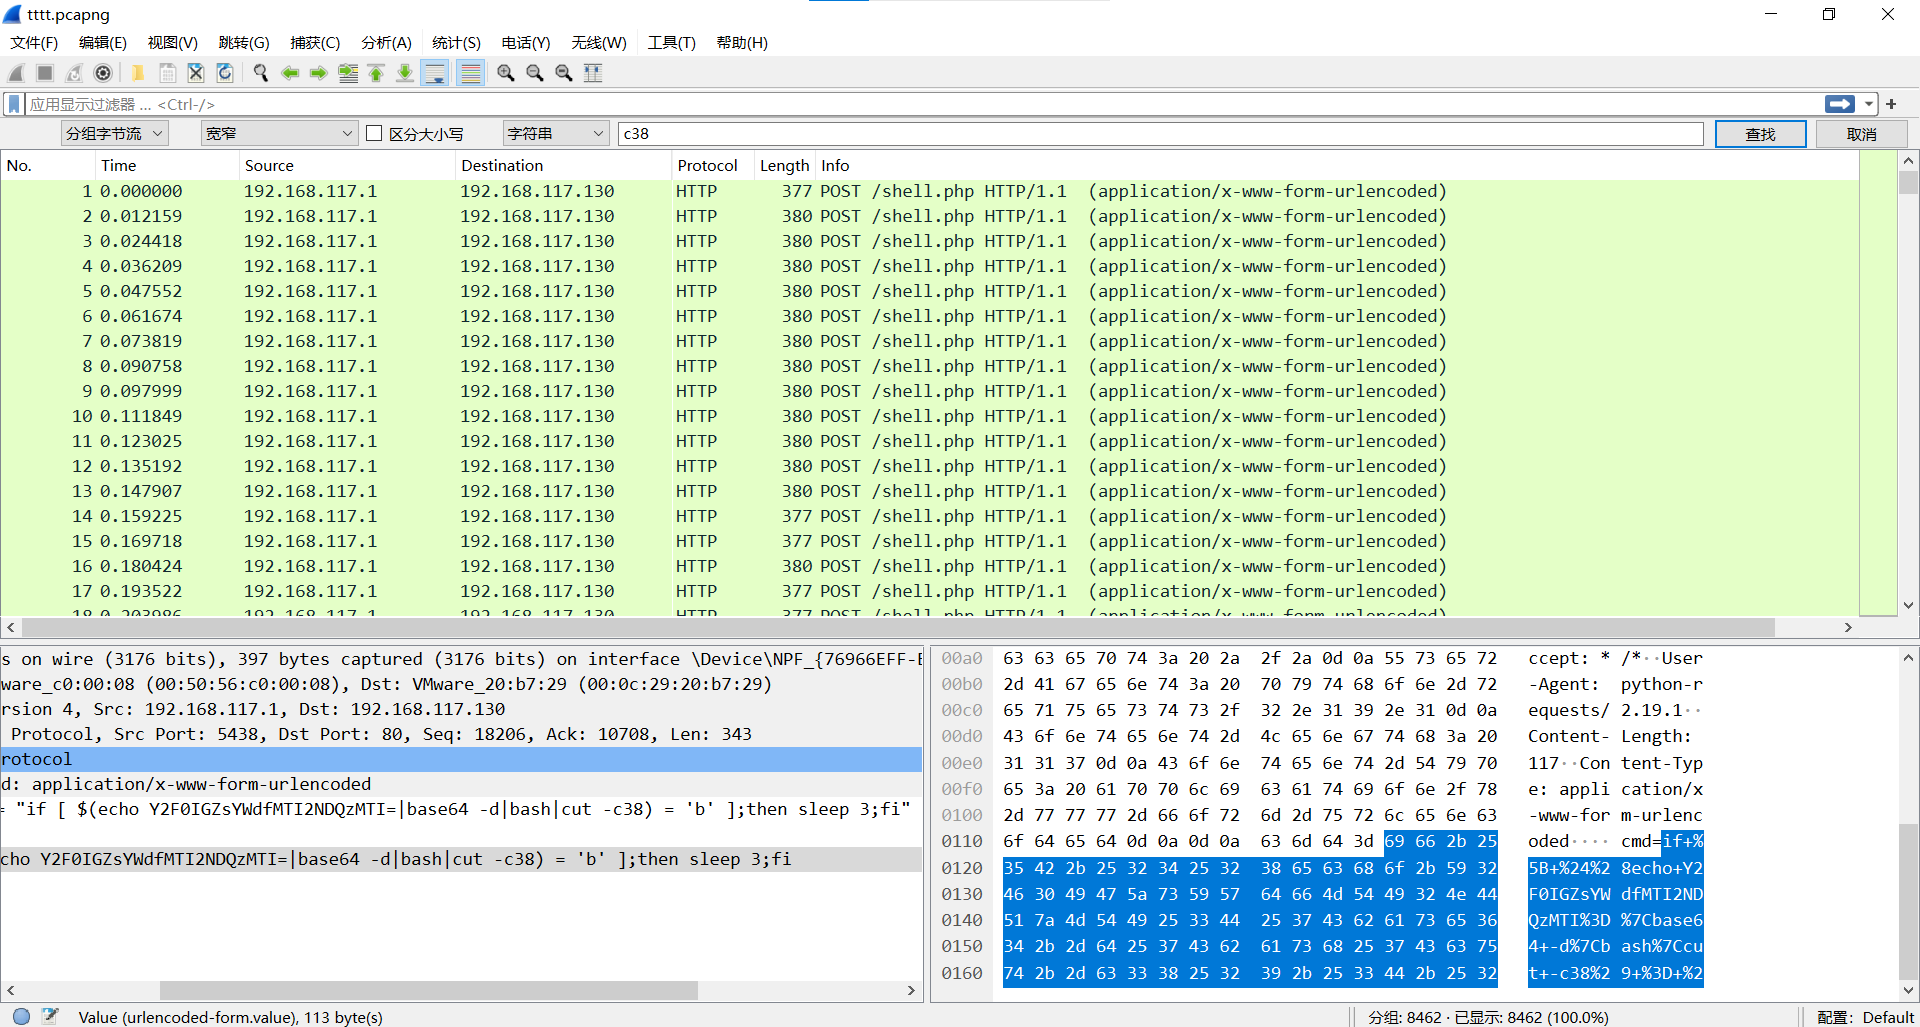Toggle auto-scroll during live capture
This screenshot has height=1027, width=1920.
point(435,73)
